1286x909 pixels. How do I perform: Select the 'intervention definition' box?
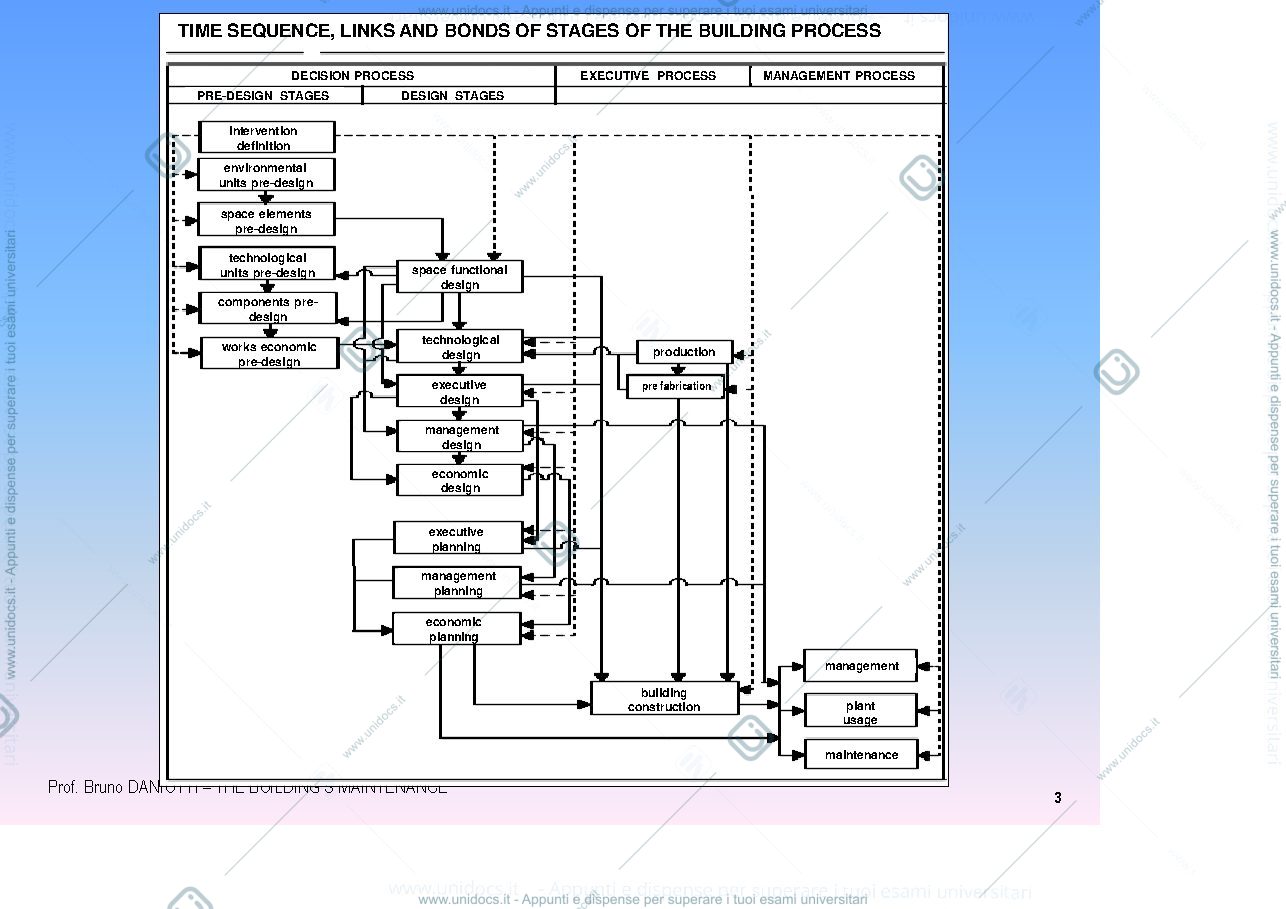(266, 138)
